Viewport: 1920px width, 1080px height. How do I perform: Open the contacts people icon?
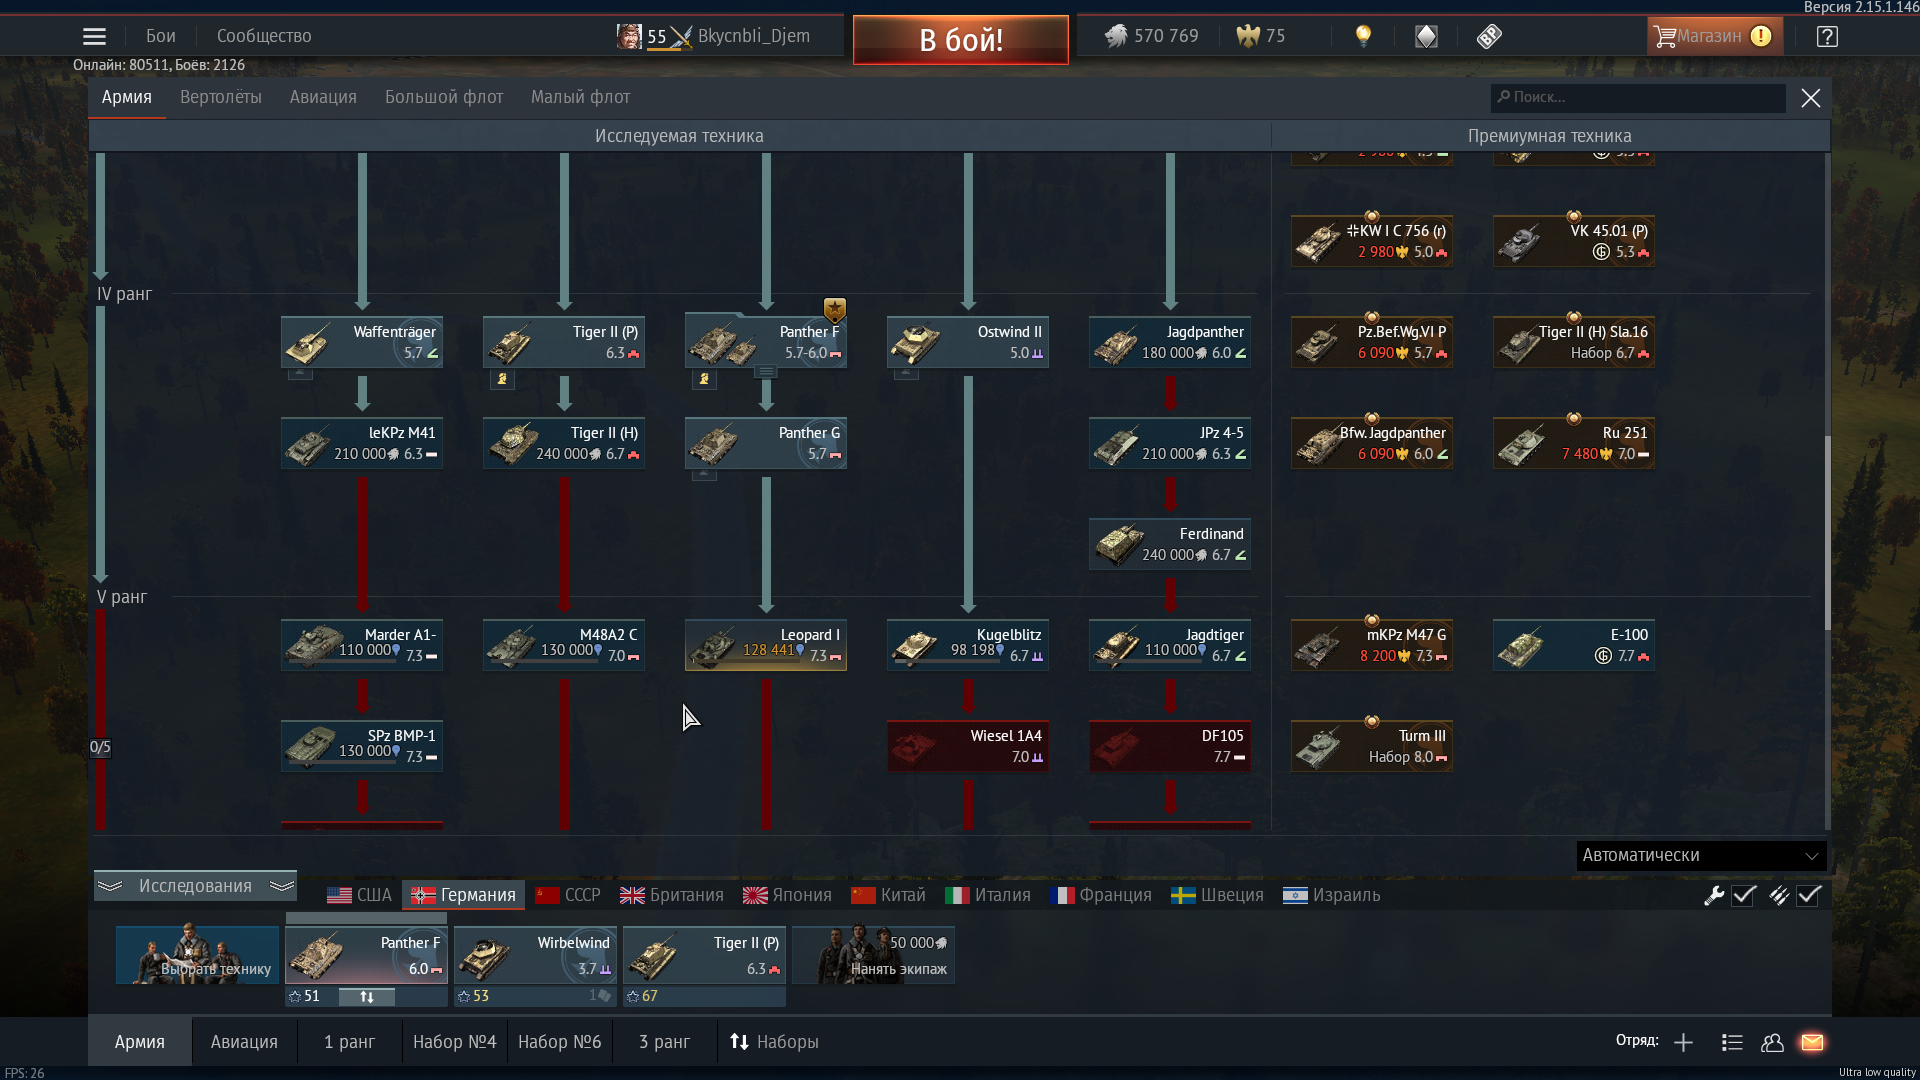1772,1043
